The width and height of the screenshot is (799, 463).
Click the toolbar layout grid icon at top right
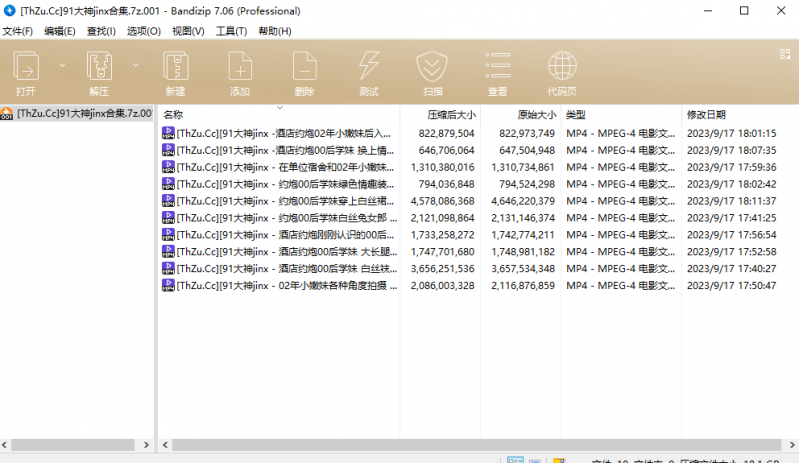[785, 54]
